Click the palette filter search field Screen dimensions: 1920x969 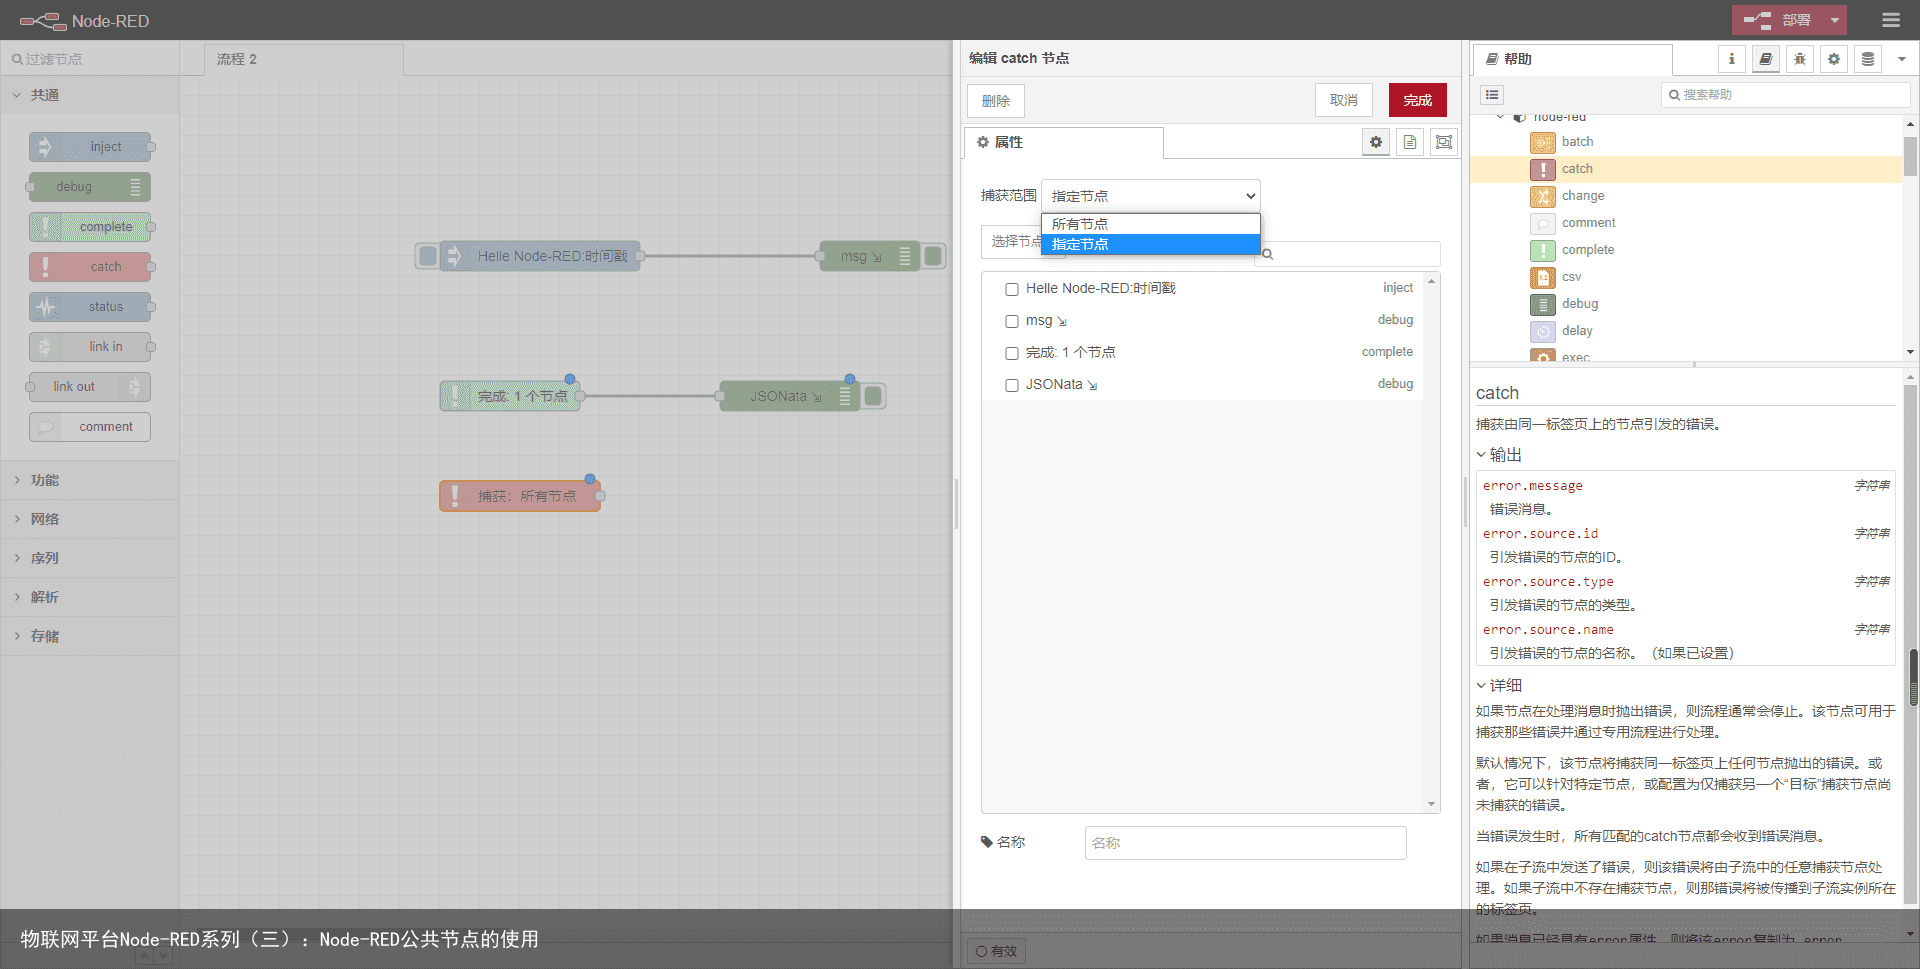90,59
